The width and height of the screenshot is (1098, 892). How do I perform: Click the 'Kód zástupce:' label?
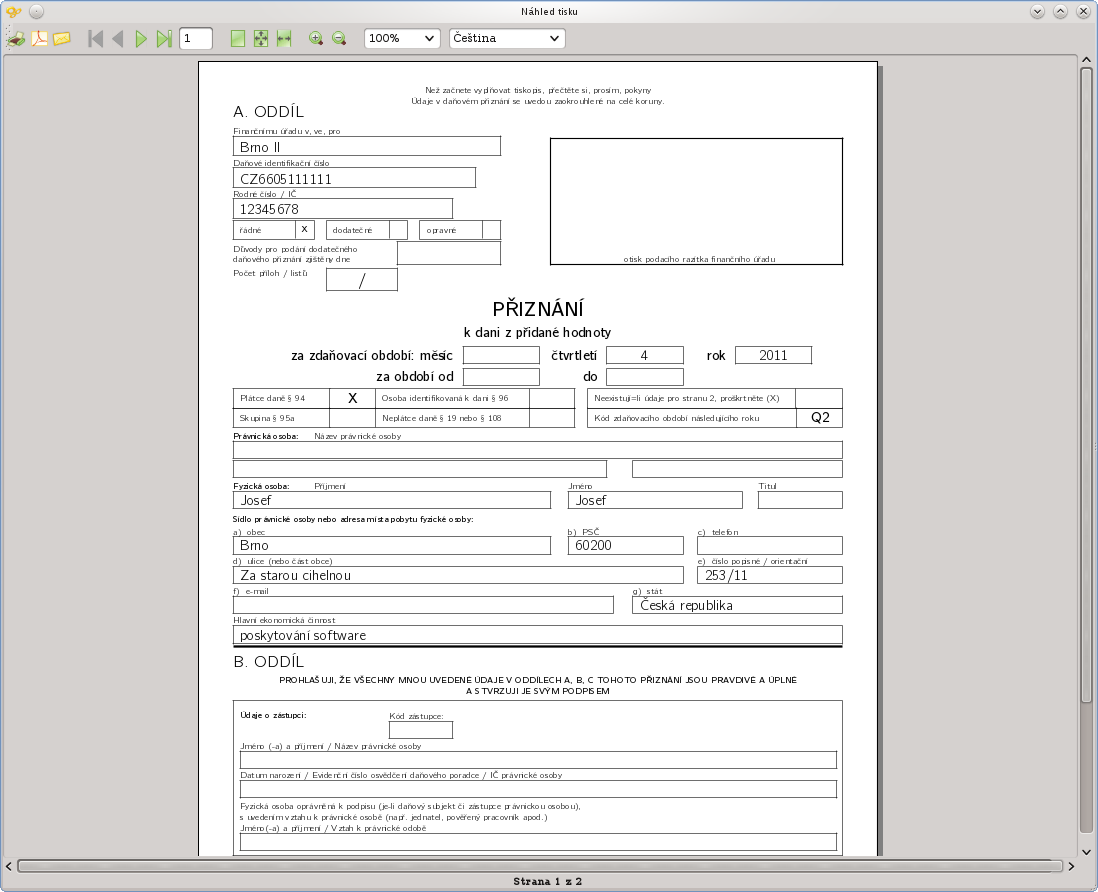pyautogui.click(x=417, y=716)
